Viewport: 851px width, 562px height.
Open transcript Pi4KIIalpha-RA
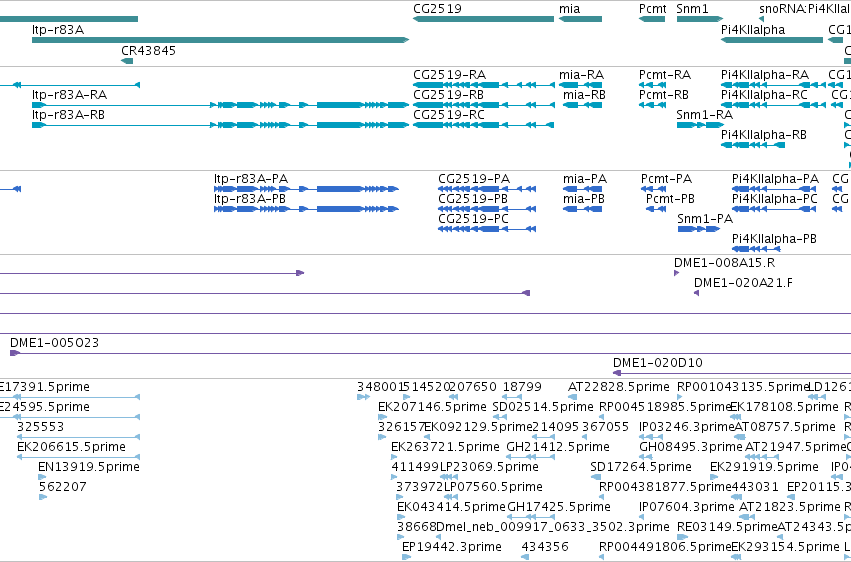click(x=773, y=85)
